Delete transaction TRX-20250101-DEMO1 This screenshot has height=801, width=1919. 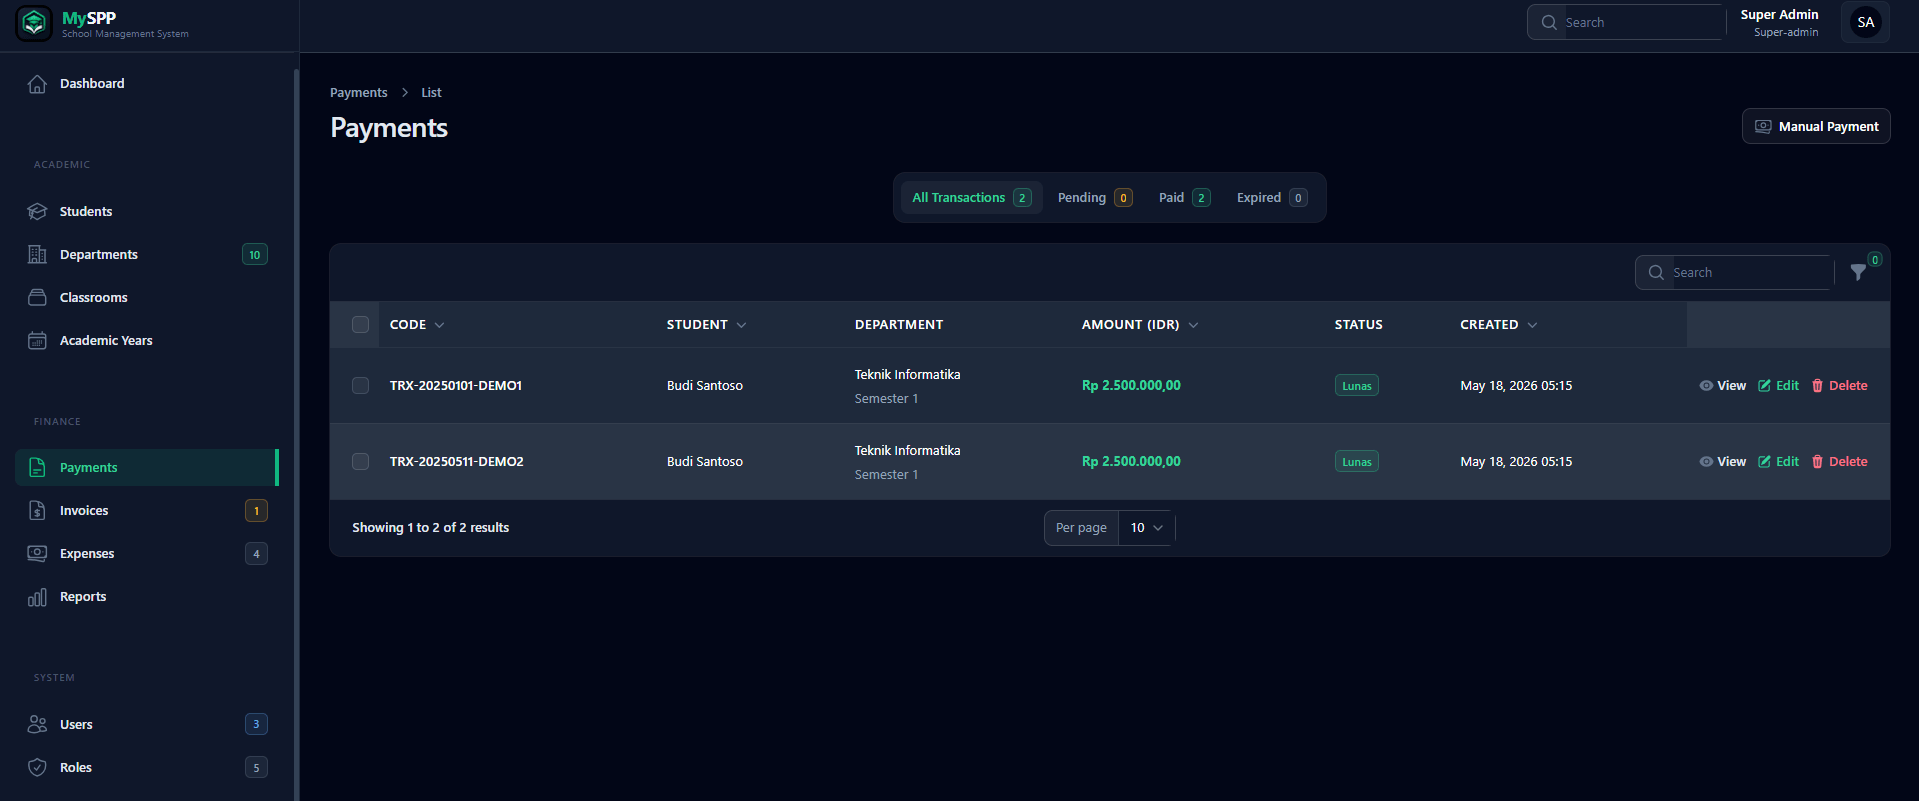pyautogui.click(x=1840, y=386)
